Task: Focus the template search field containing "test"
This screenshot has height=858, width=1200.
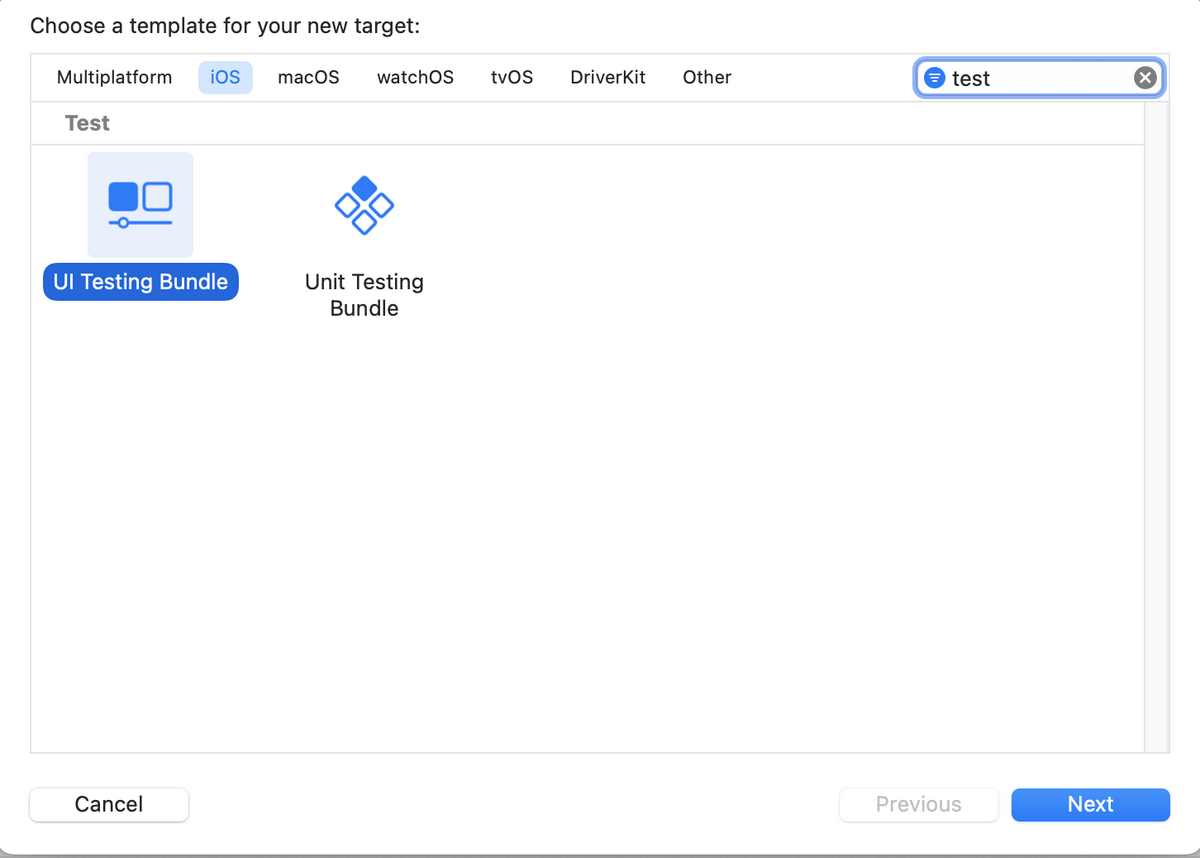Action: coord(1040,78)
